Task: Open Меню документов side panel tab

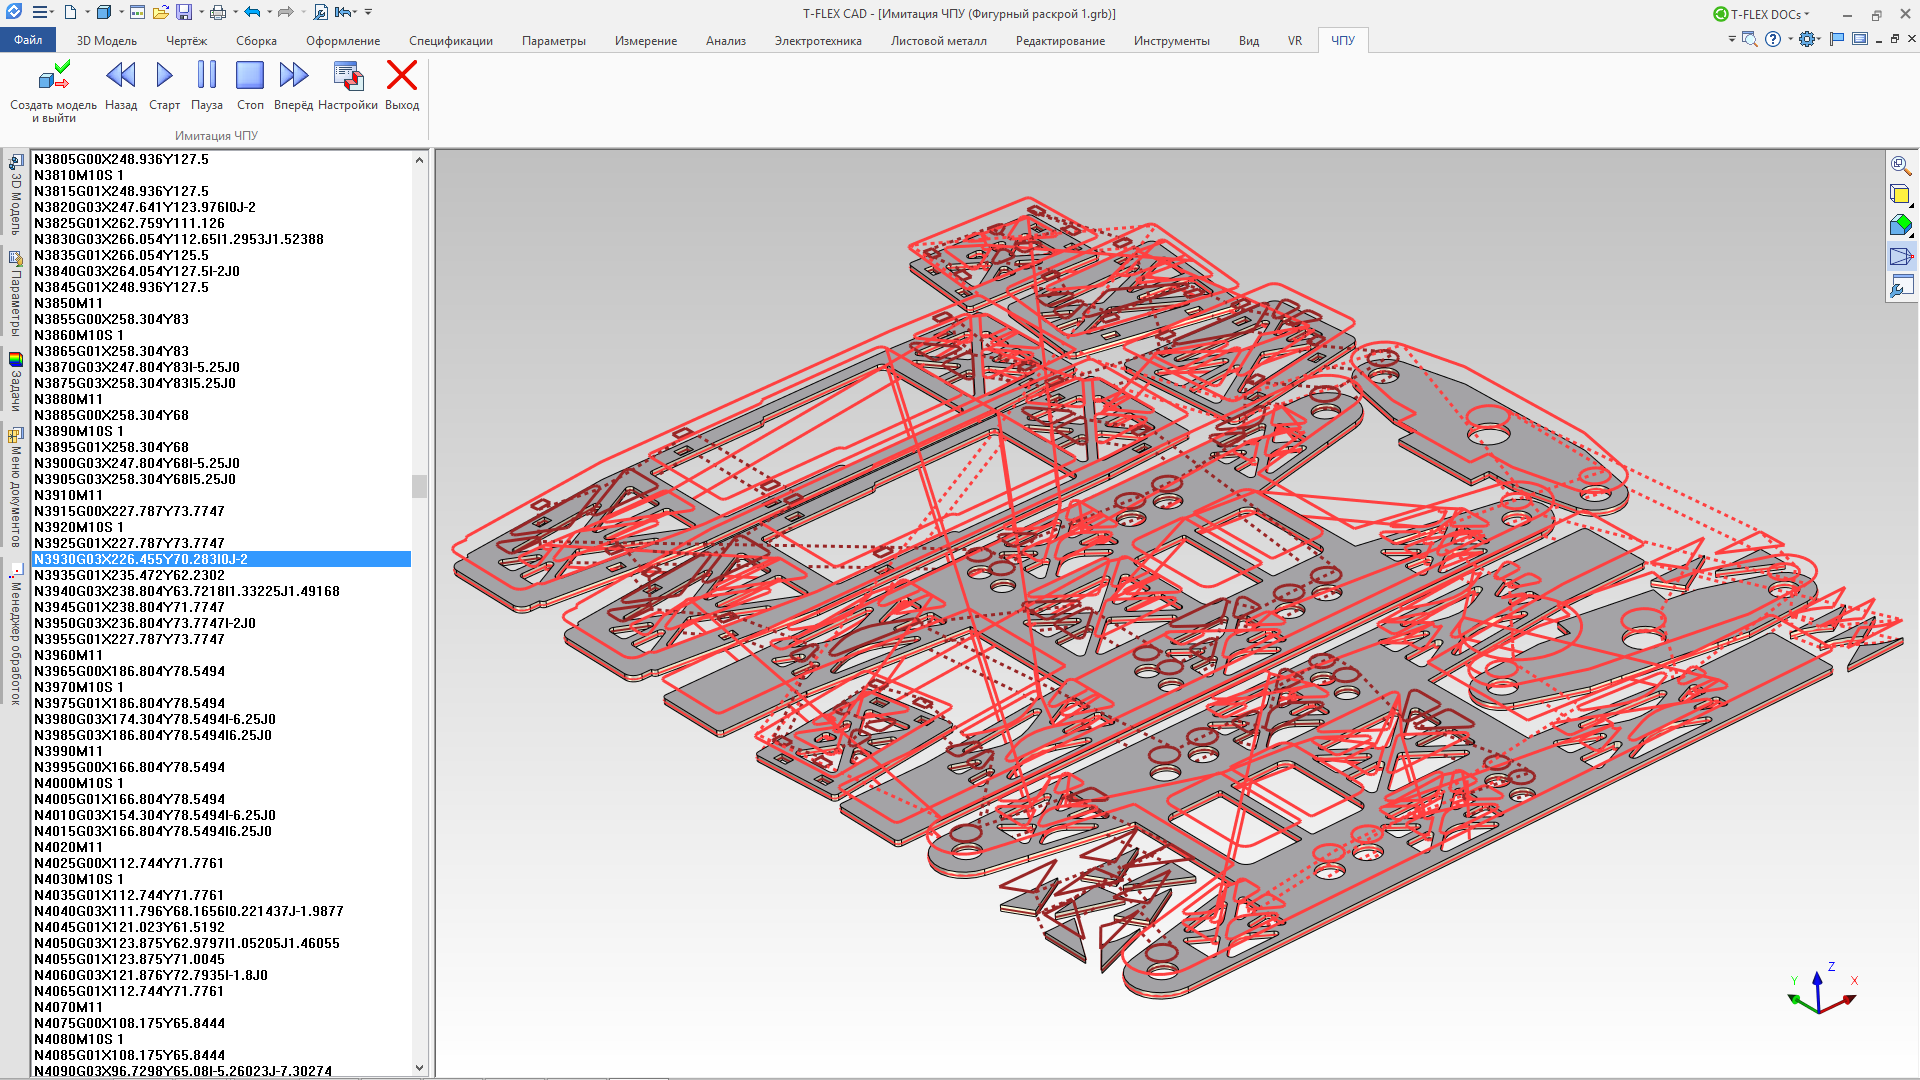Action: coord(15,486)
